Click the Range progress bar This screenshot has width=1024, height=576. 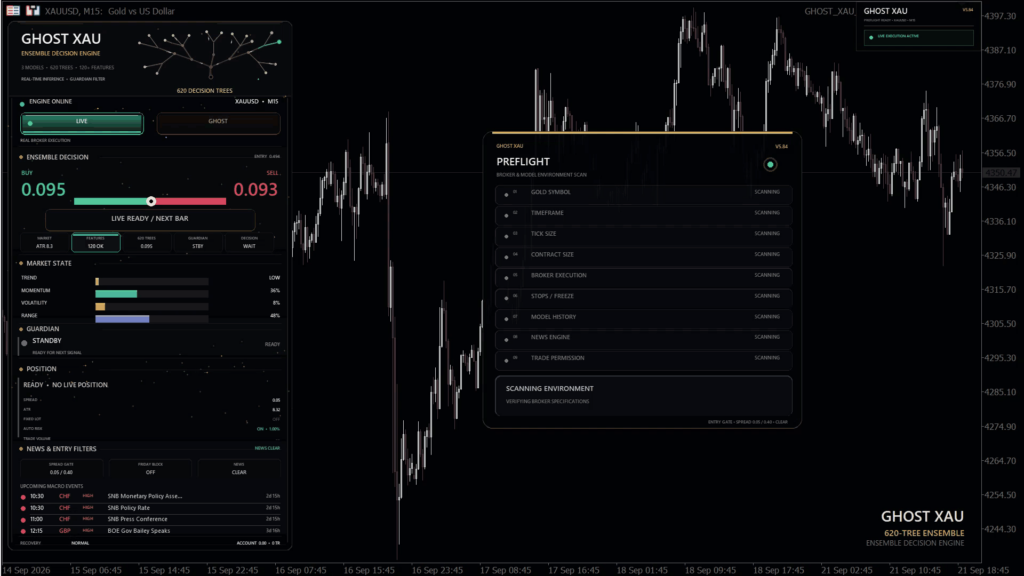(152, 319)
